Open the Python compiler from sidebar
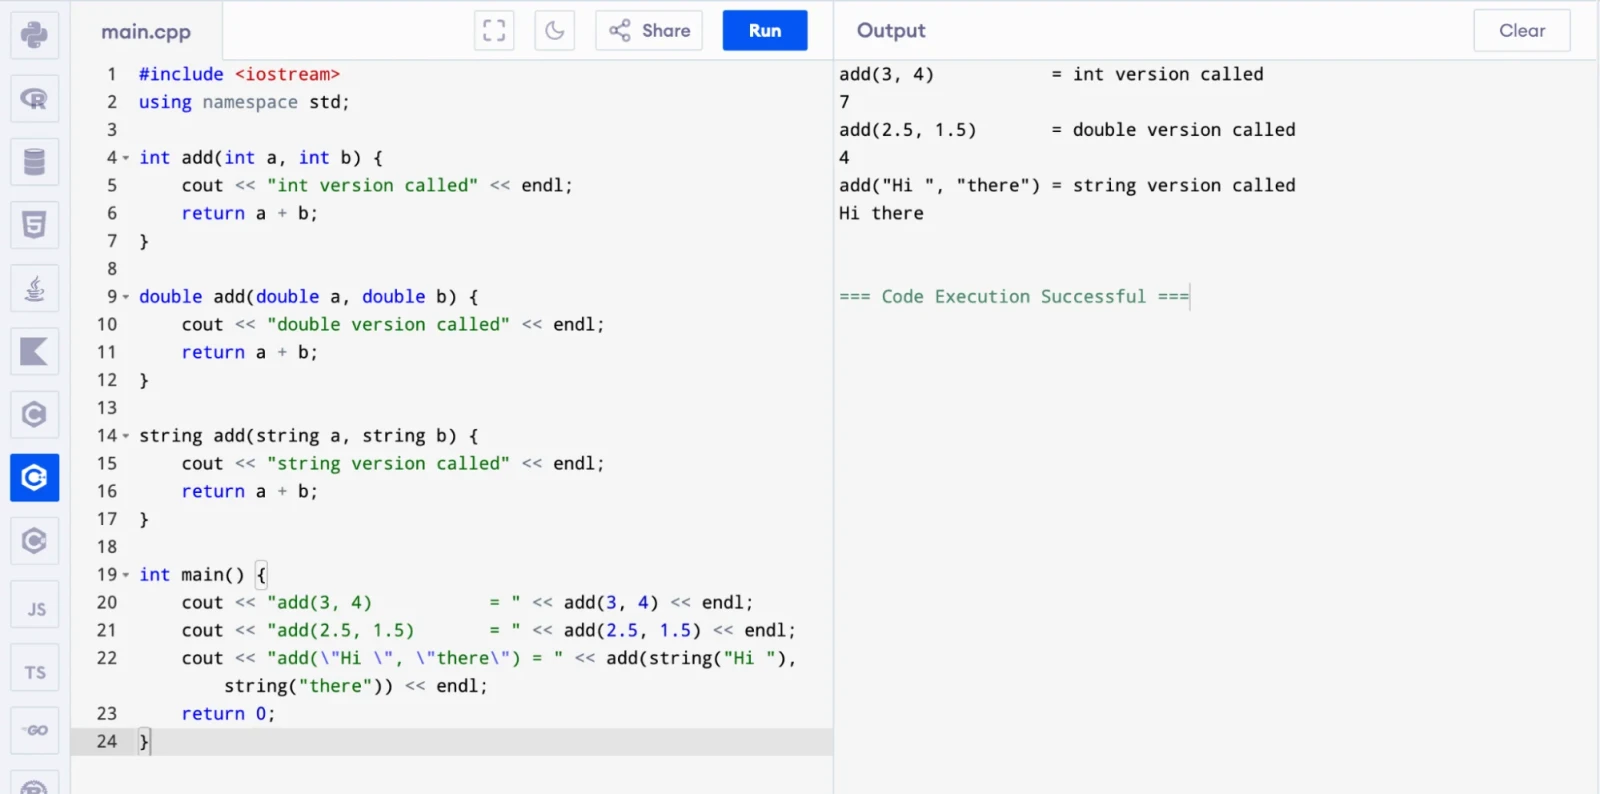 click(35, 35)
